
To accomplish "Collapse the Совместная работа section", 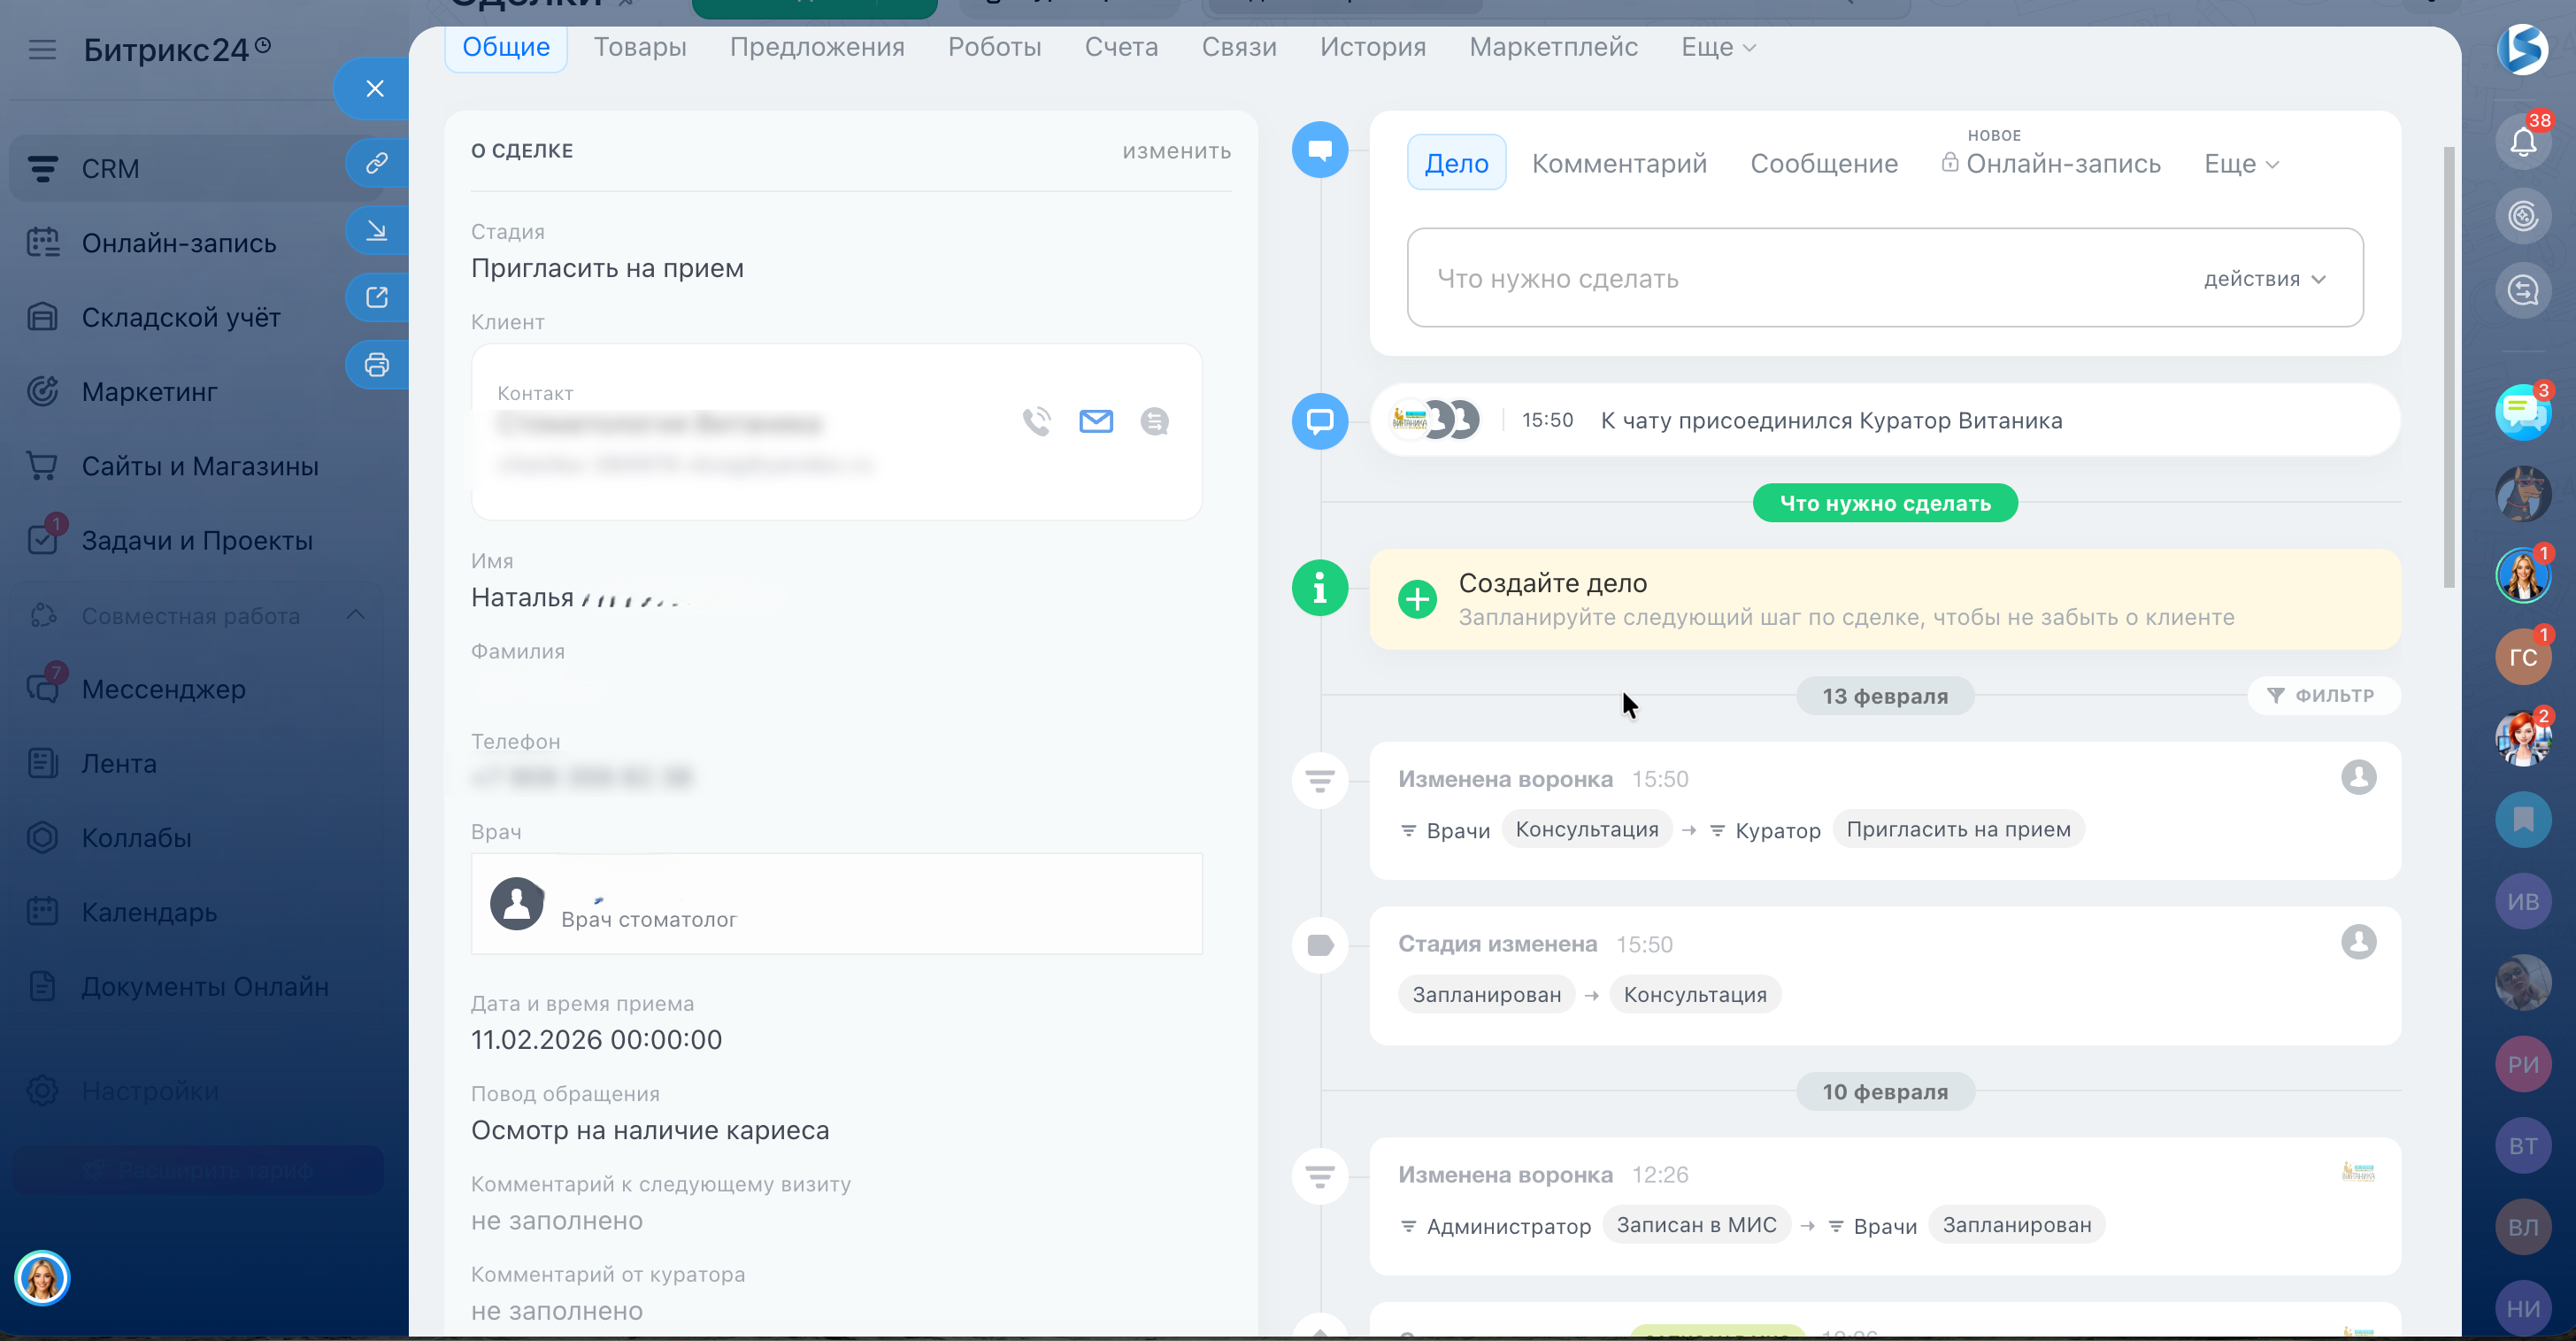I will [355, 615].
